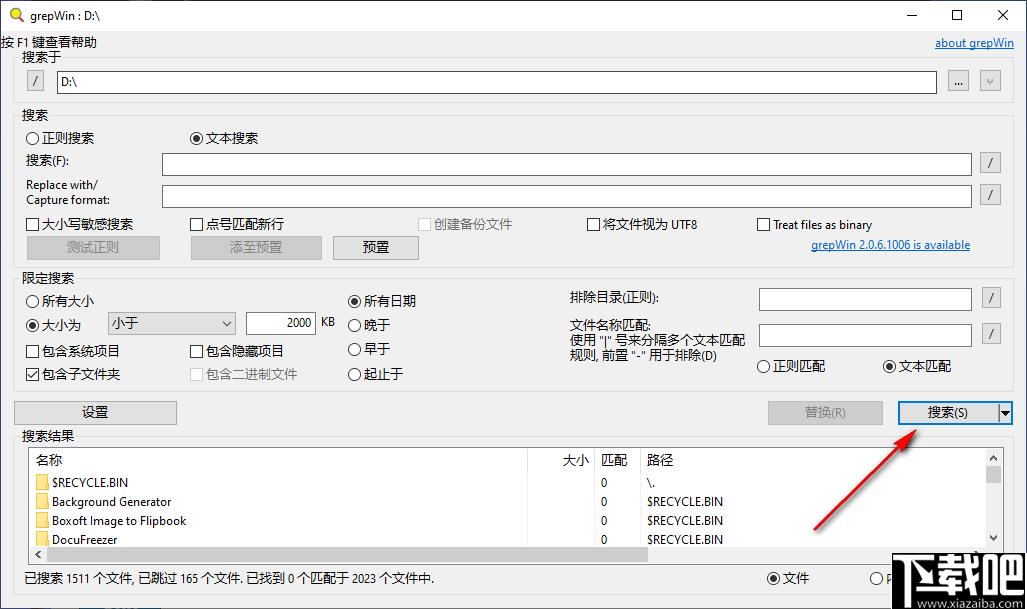Click results horizontal scrollbar left arrow
The image size is (1027, 609).
[38, 555]
